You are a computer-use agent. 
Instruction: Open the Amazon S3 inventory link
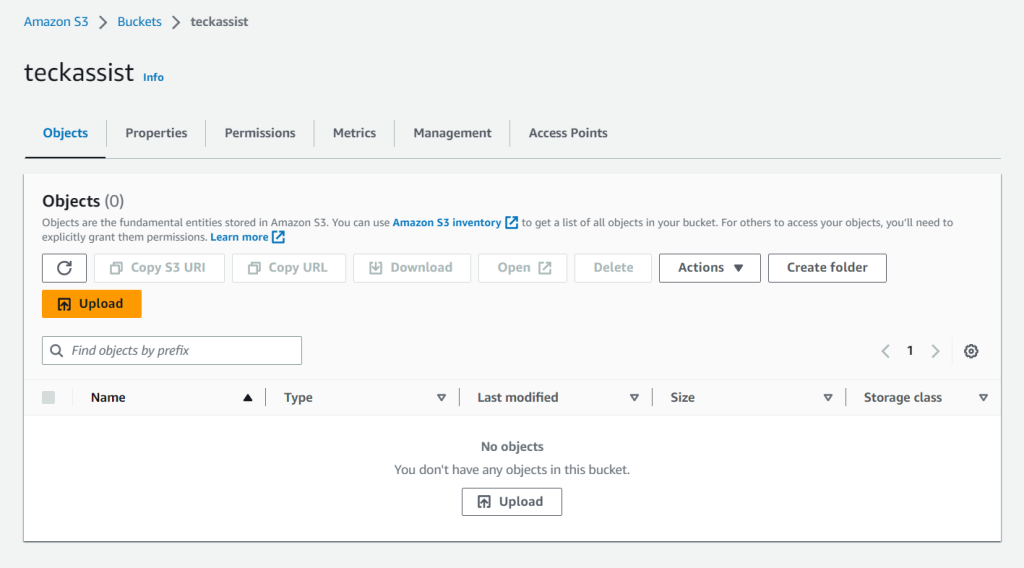coord(447,223)
